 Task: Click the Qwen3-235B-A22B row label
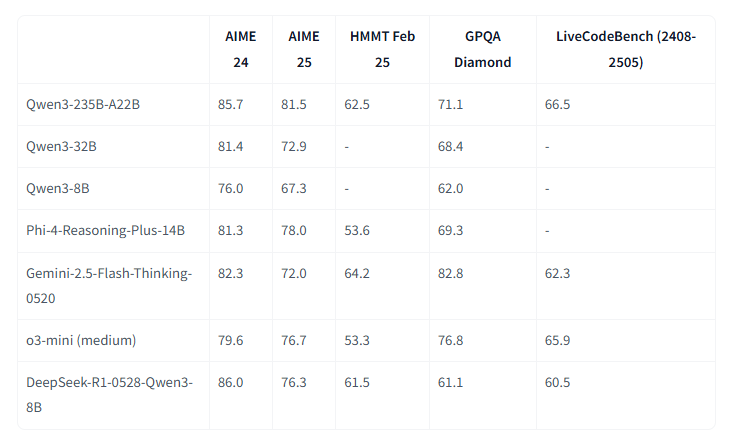tap(83, 104)
